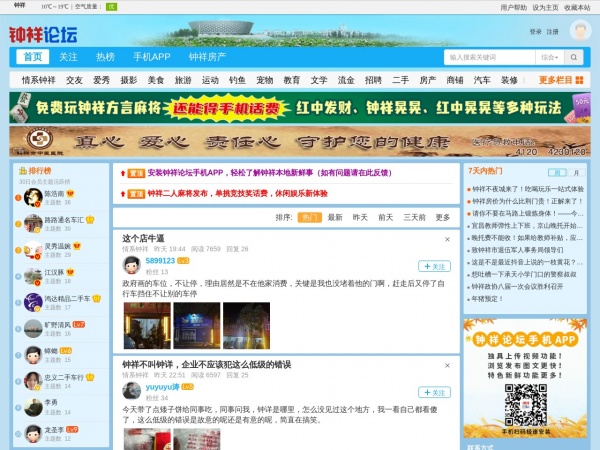Open avatar of user 5899123
Screen dimensions: 600x450
click(130, 264)
